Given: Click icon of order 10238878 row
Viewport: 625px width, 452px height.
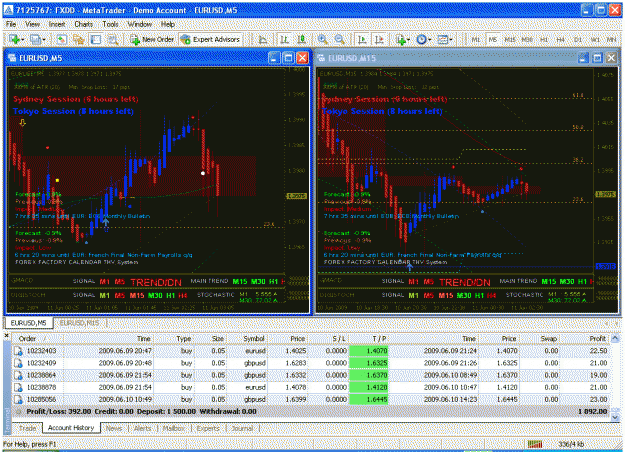Looking at the screenshot, I should (x=18, y=387).
